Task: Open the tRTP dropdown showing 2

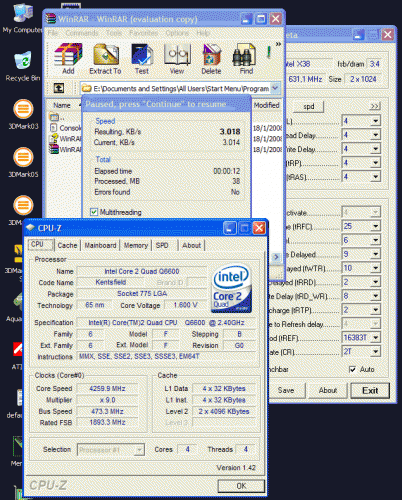Action: [375, 310]
